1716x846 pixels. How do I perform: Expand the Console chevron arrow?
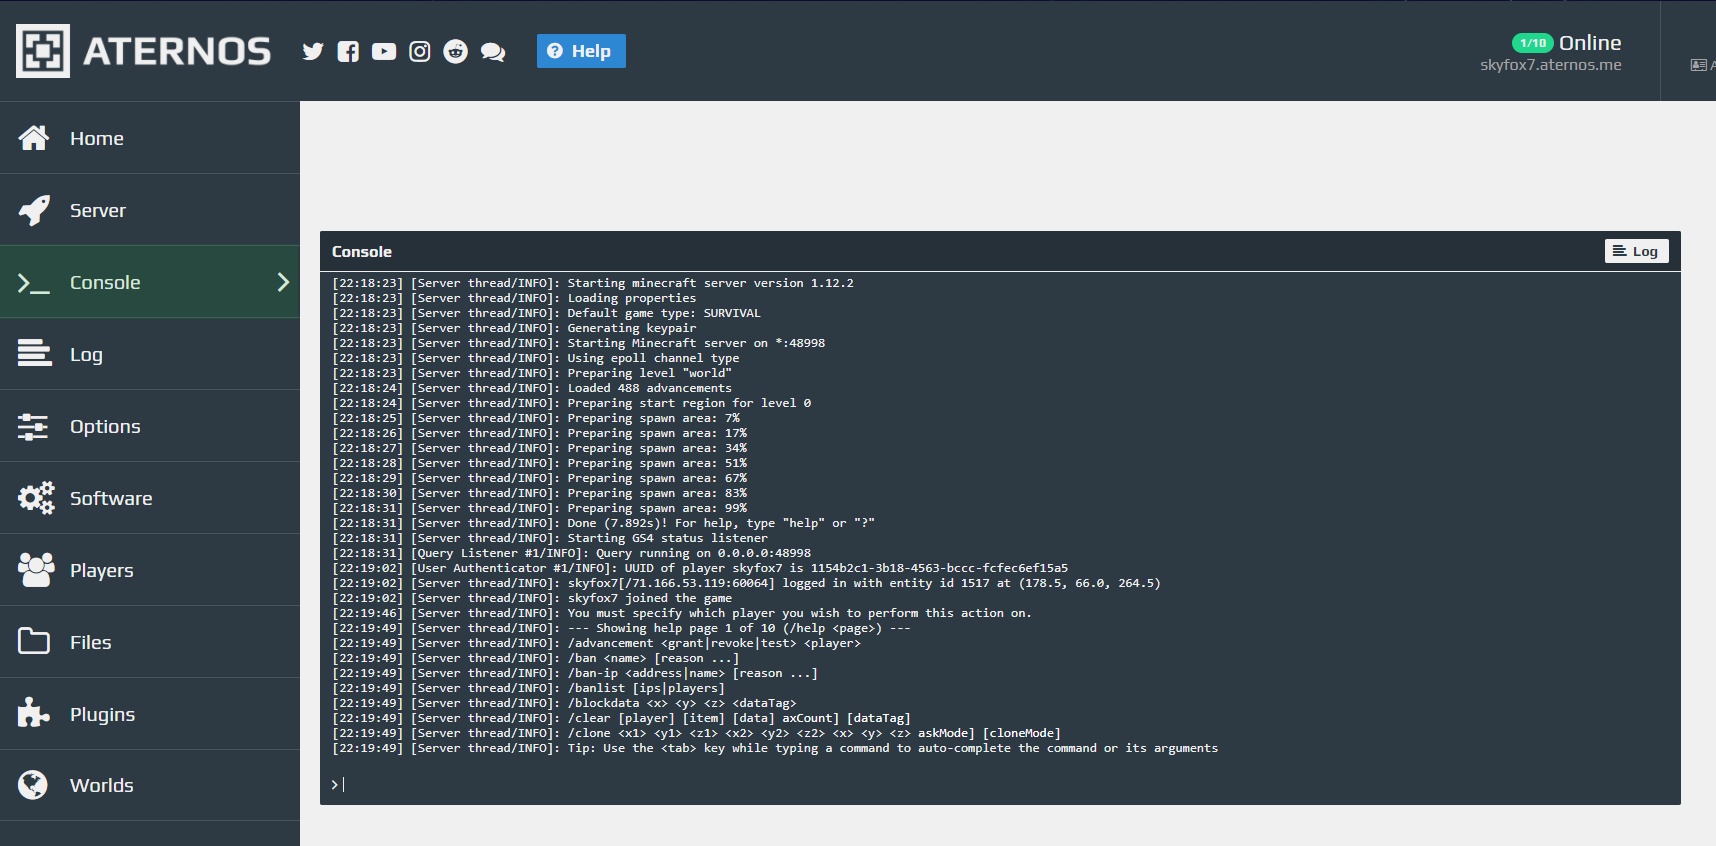click(283, 282)
